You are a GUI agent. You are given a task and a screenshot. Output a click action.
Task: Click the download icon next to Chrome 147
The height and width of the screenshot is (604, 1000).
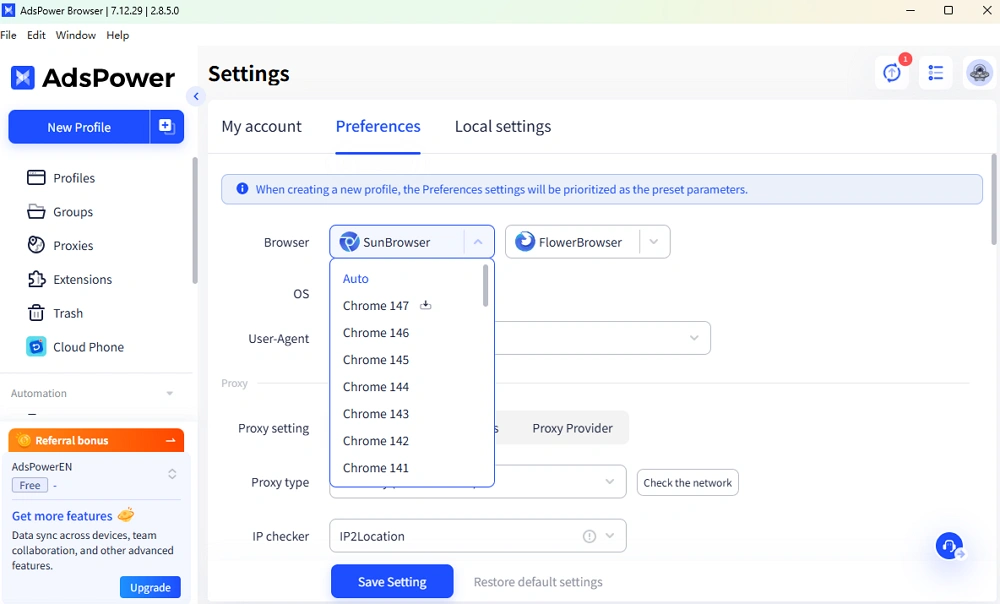[x=425, y=306]
